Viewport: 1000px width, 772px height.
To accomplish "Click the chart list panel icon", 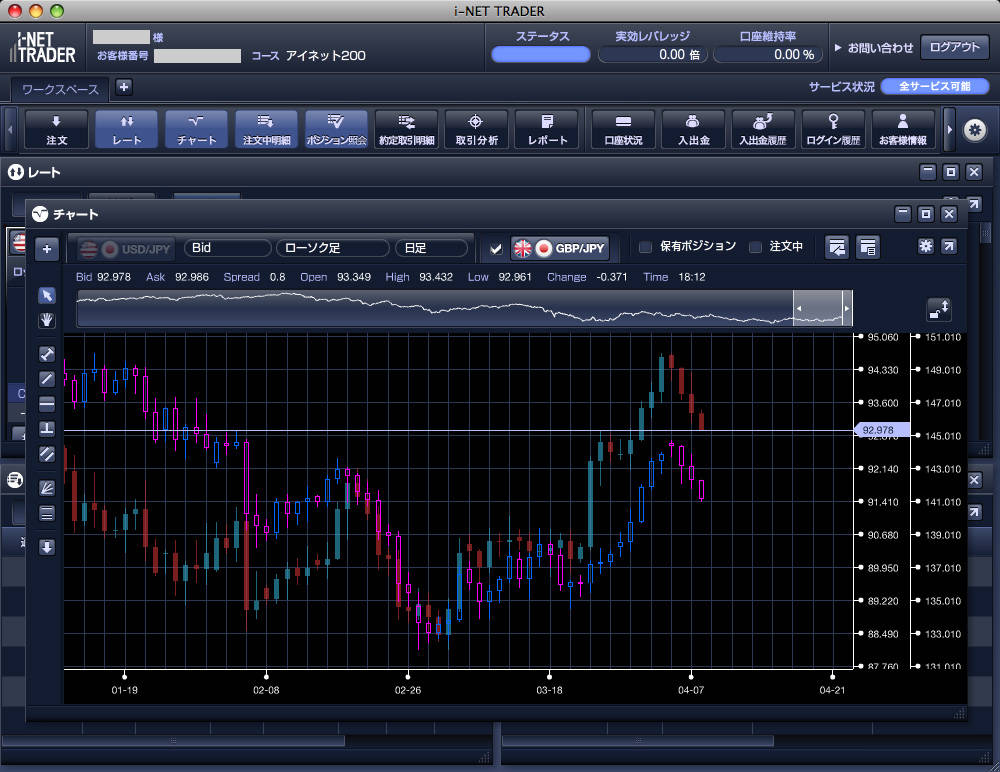I will [x=868, y=248].
